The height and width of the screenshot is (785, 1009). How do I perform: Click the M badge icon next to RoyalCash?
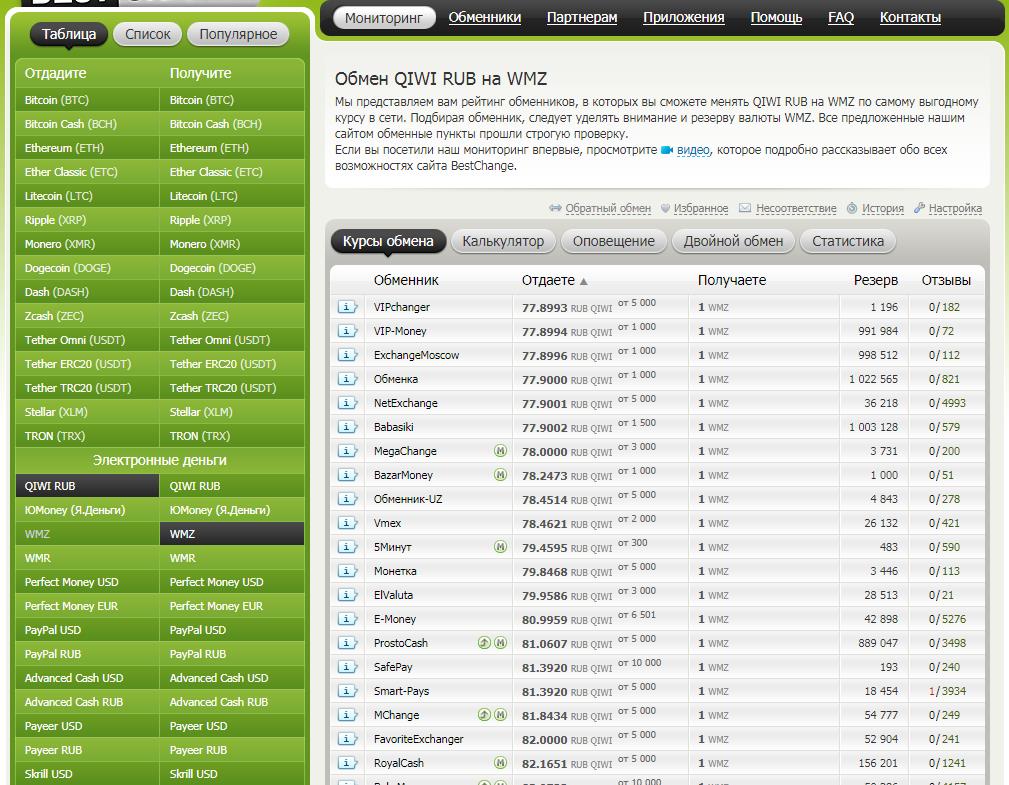tap(500, 762)
